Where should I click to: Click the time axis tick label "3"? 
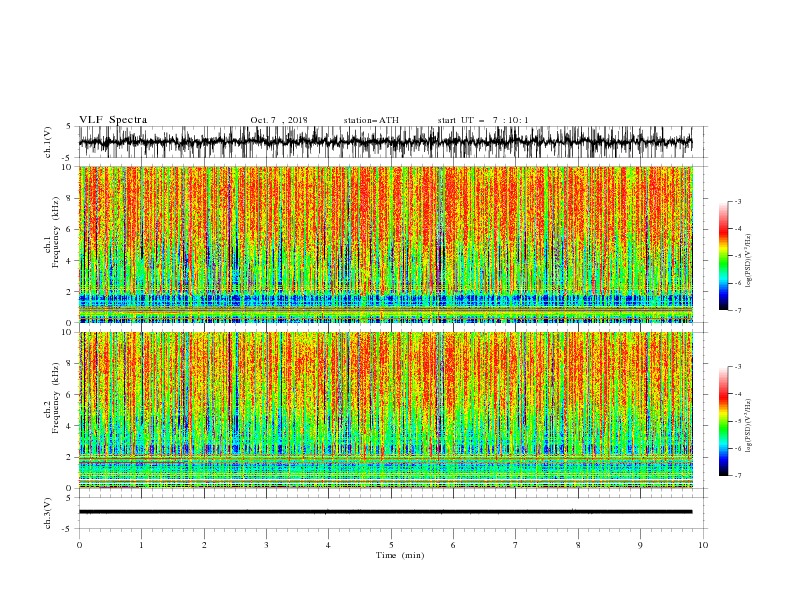pyautogui.click(x=266, y=545)
